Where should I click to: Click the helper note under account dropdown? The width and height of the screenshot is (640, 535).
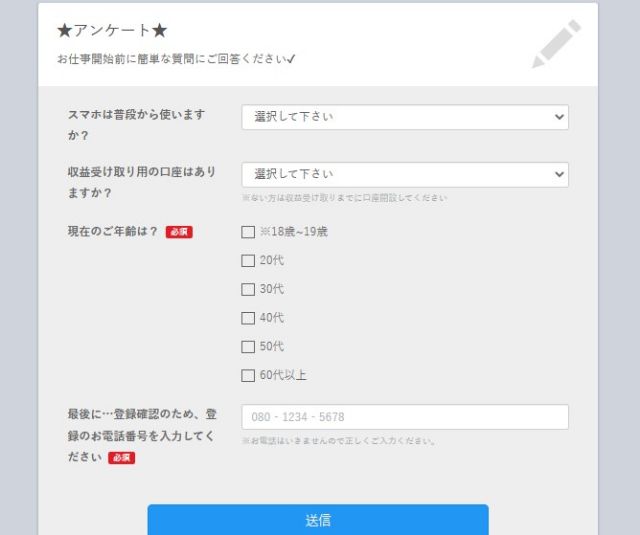point(344,198)
